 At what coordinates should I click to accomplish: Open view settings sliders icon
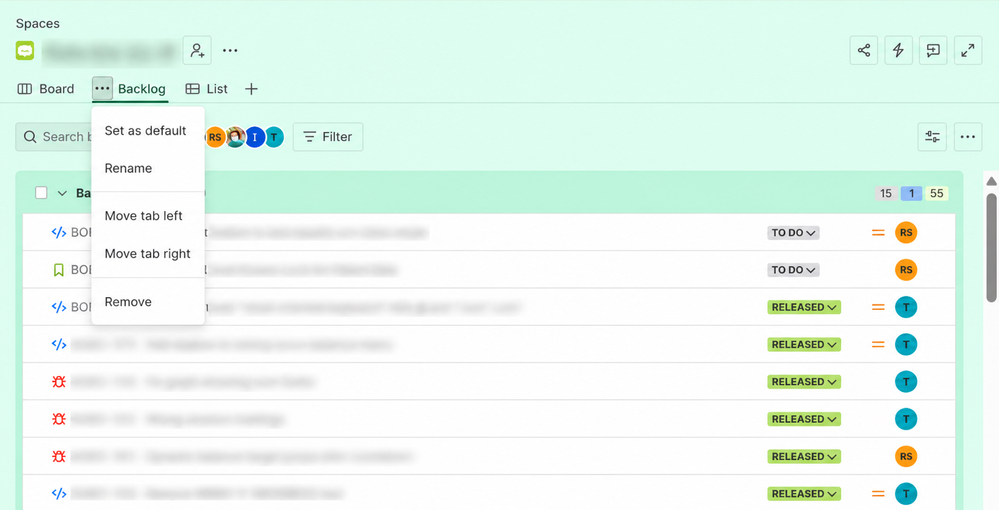coord(933,137)
